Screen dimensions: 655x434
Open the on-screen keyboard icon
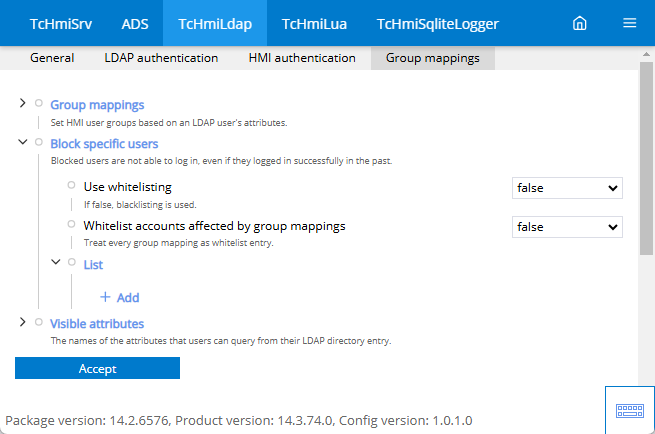[x=630, y=410]
